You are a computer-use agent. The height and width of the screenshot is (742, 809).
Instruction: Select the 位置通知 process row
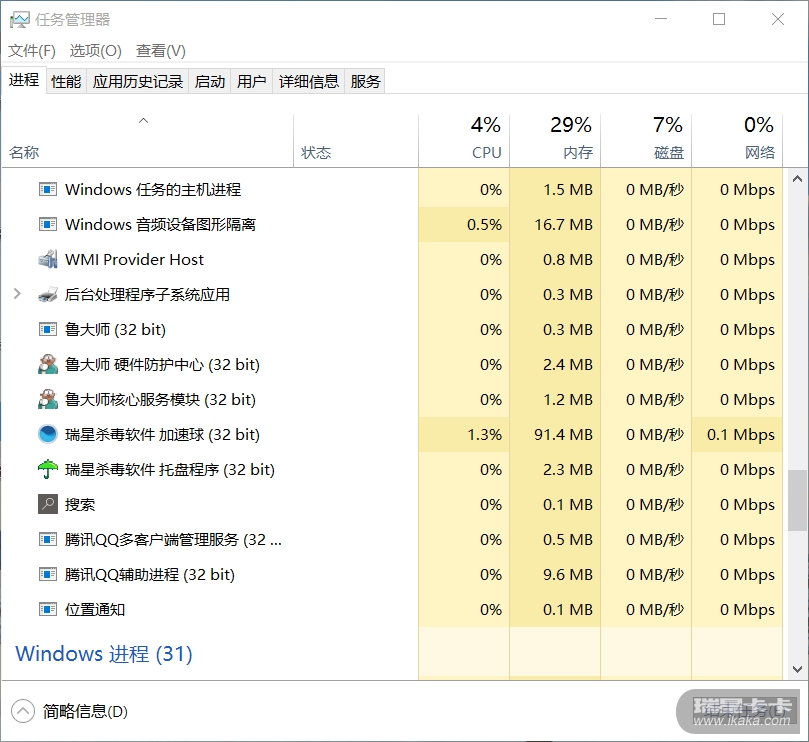(x=392, y=609)
